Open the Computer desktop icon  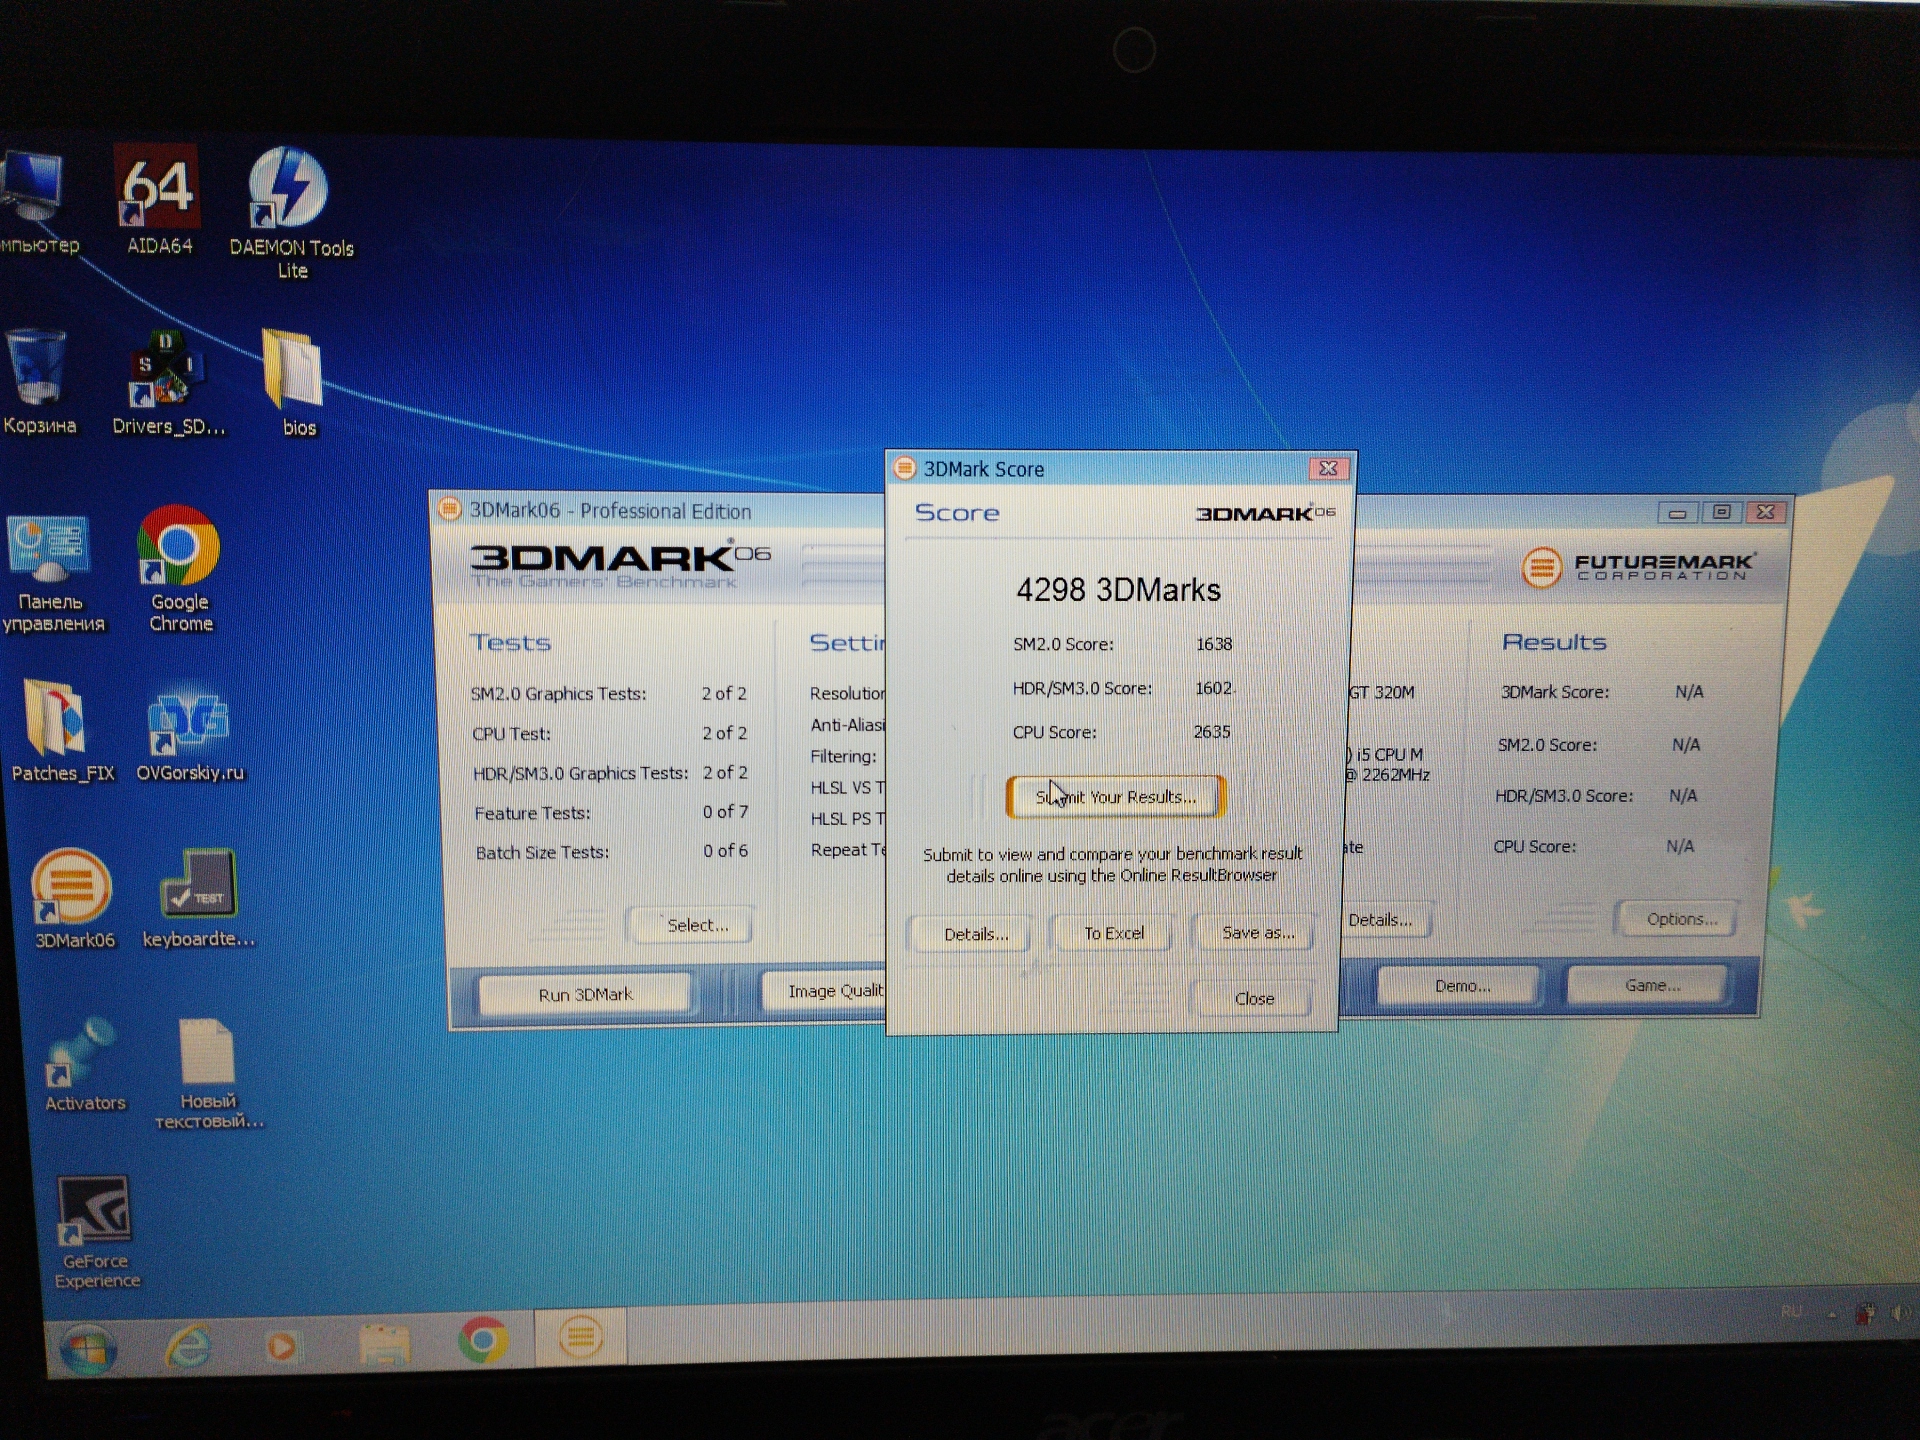point(38,203)
